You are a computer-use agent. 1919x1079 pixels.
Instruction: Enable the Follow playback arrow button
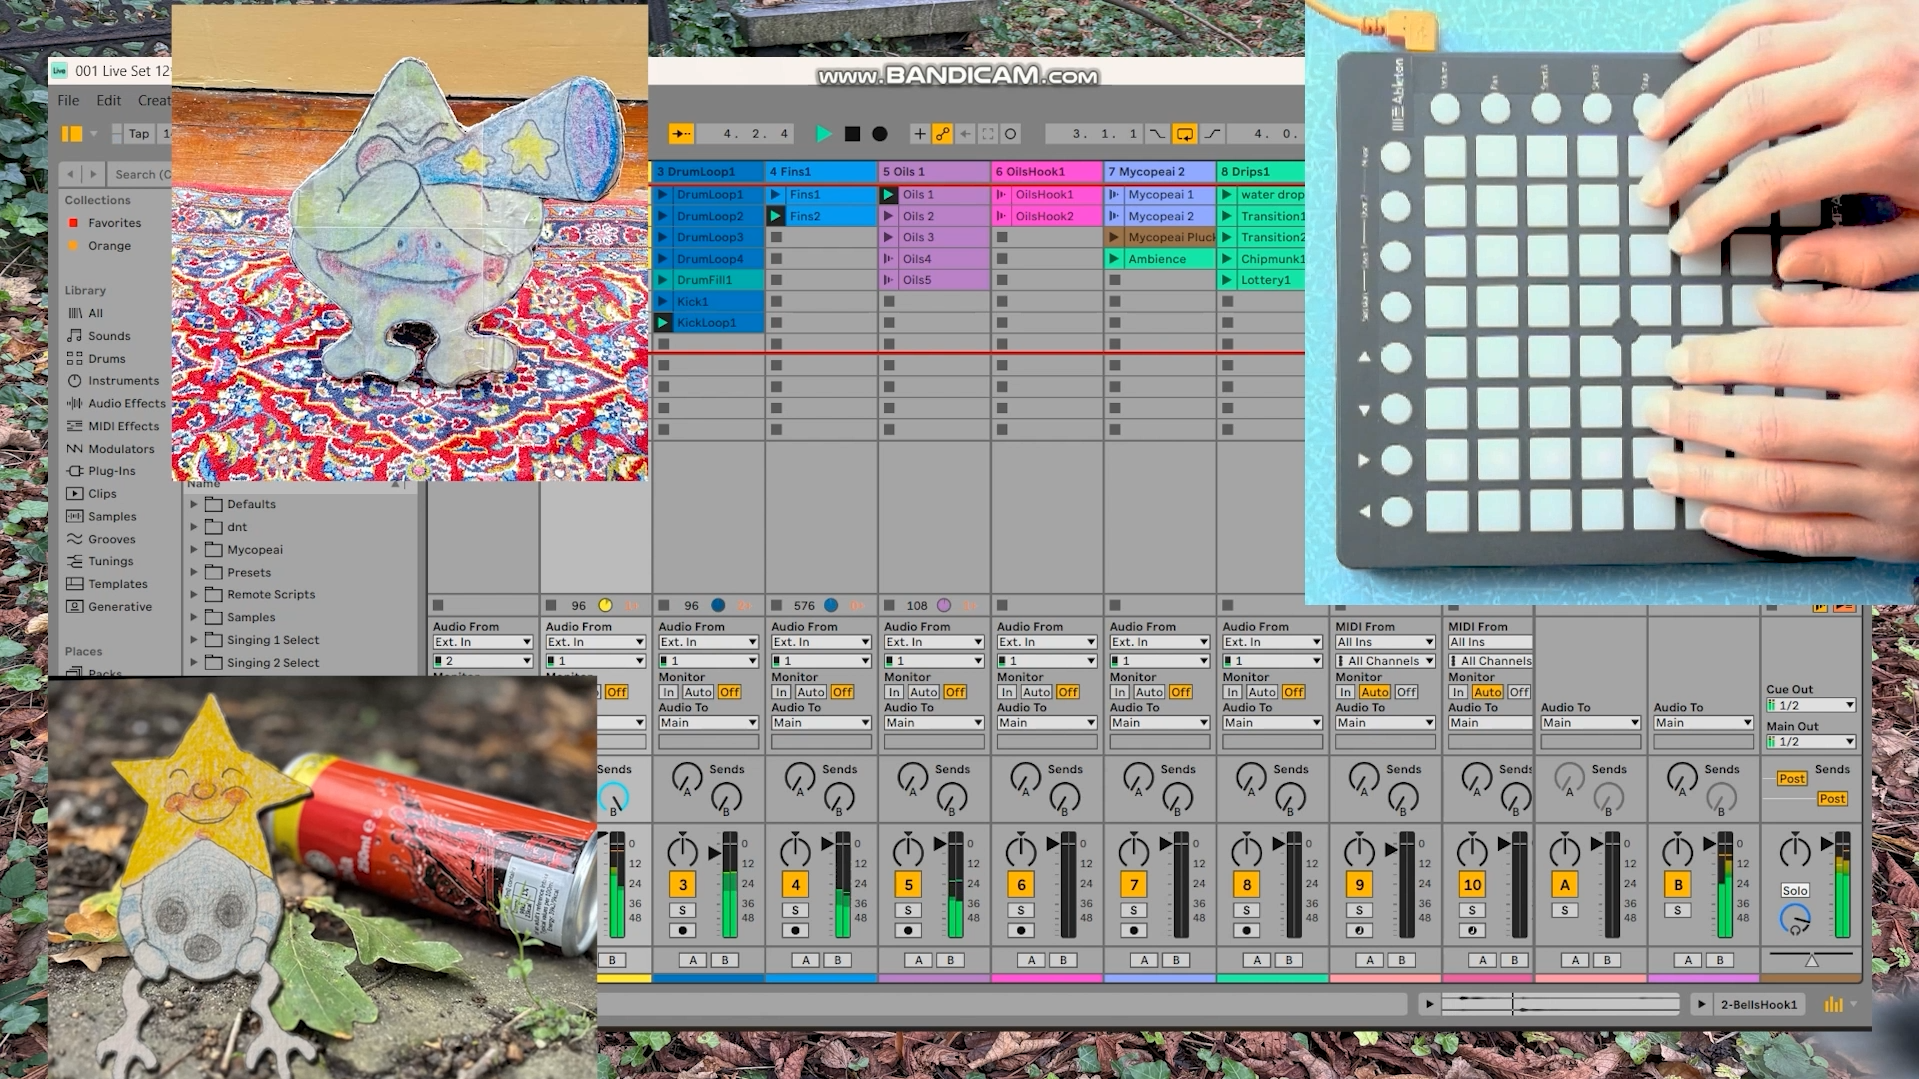pos(681,134)
